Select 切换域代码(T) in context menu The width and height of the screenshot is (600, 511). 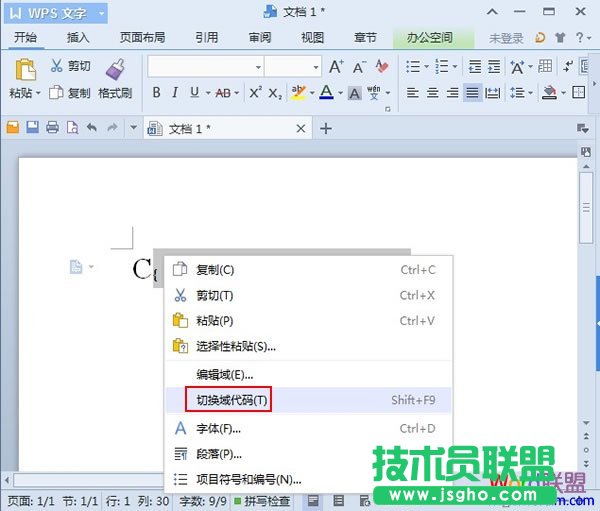[x=228, y=400]
